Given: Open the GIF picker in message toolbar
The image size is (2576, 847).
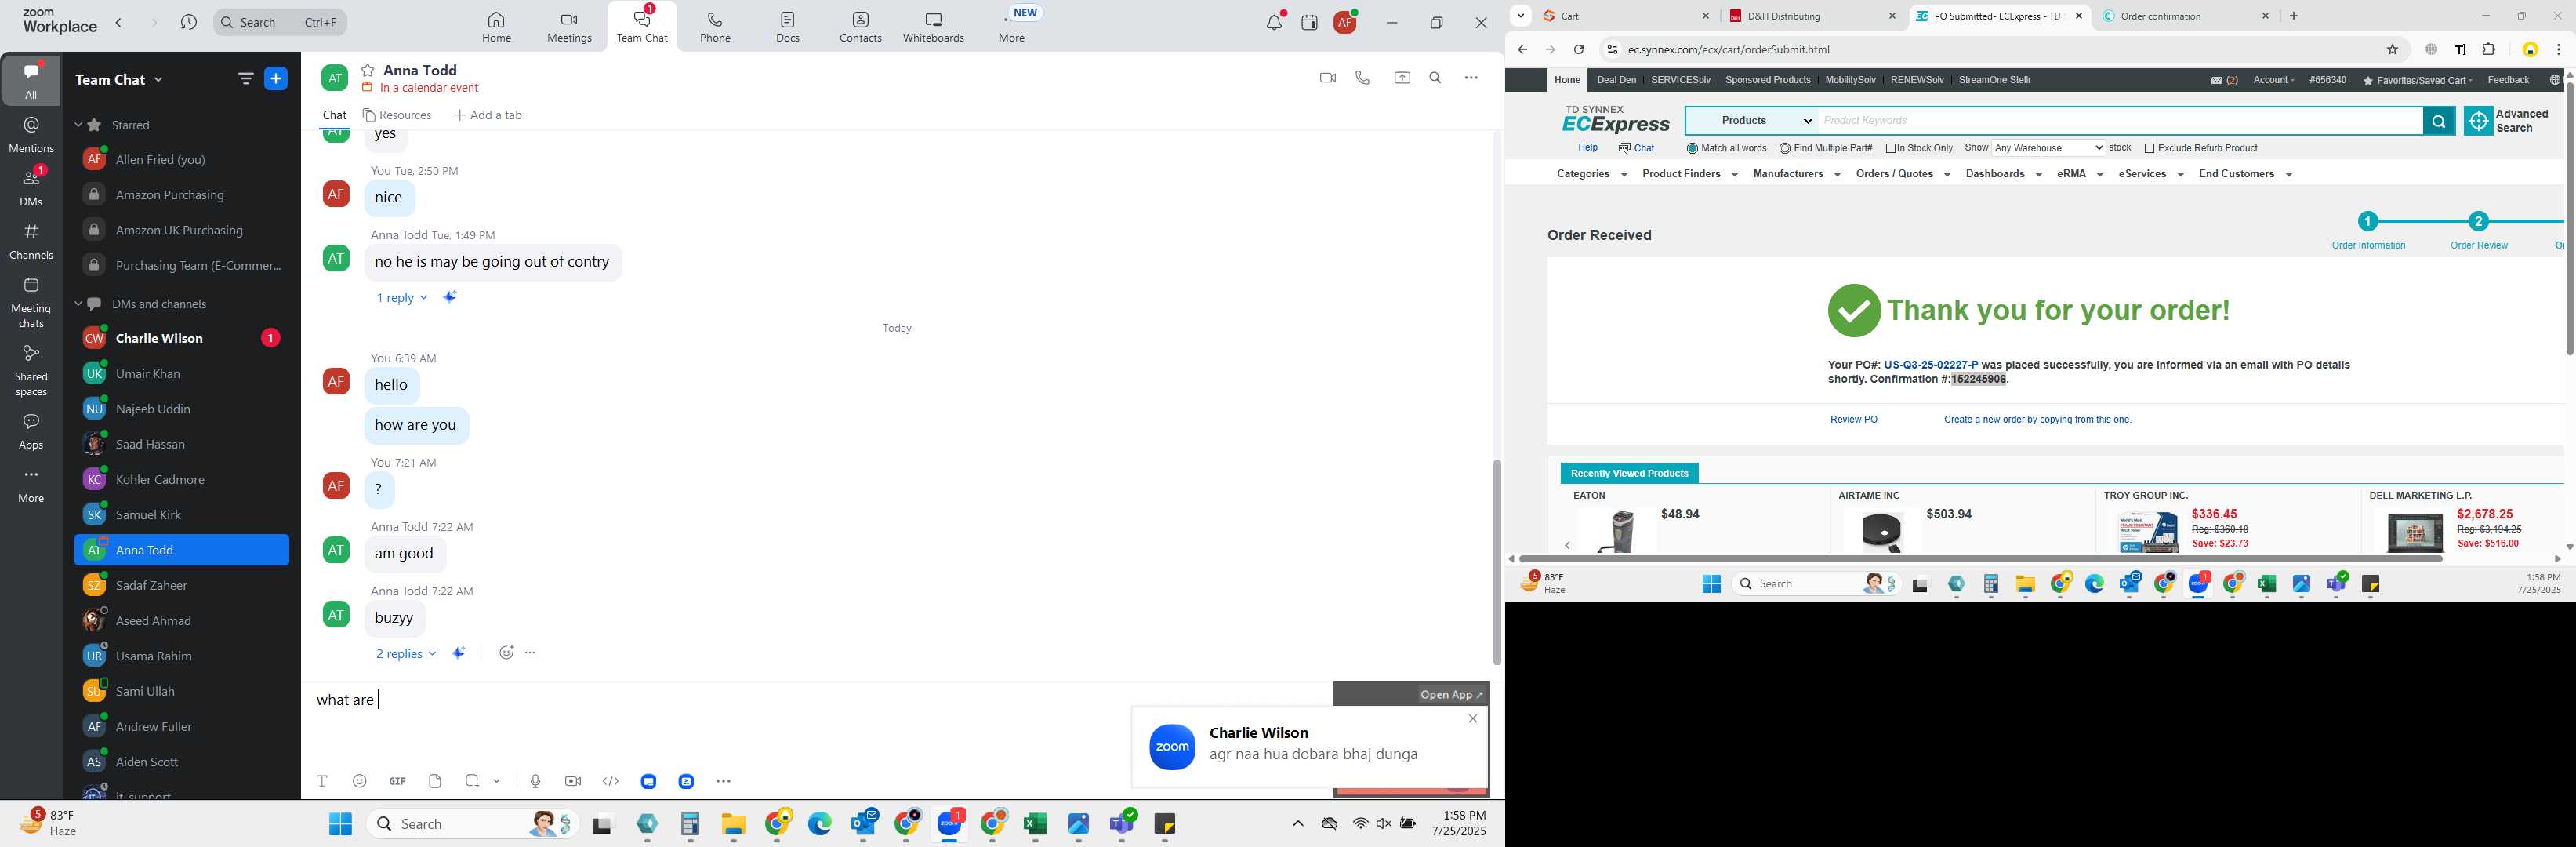Looking at the screenshot, I should coord(397,781).
